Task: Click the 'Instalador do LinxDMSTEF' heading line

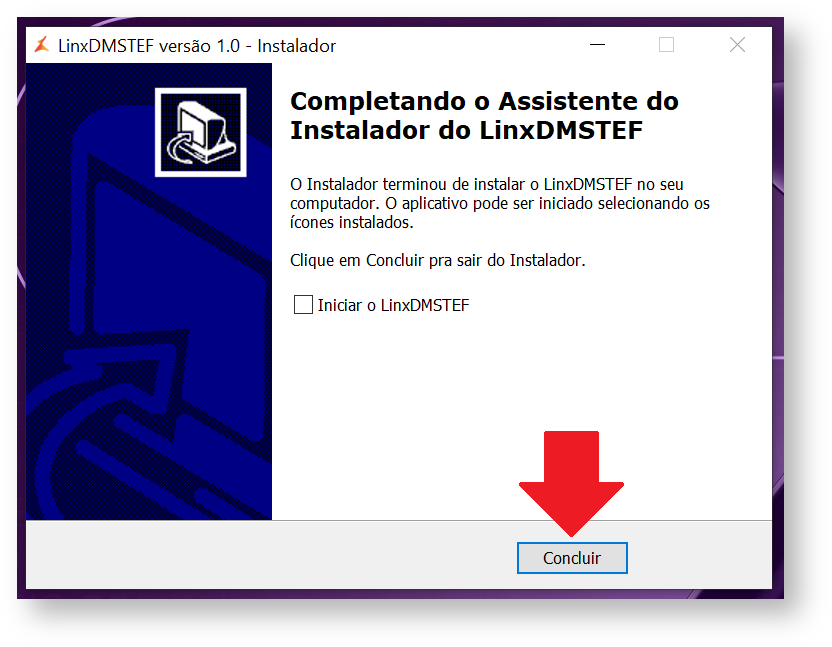Action: click(x=466, y=130)
